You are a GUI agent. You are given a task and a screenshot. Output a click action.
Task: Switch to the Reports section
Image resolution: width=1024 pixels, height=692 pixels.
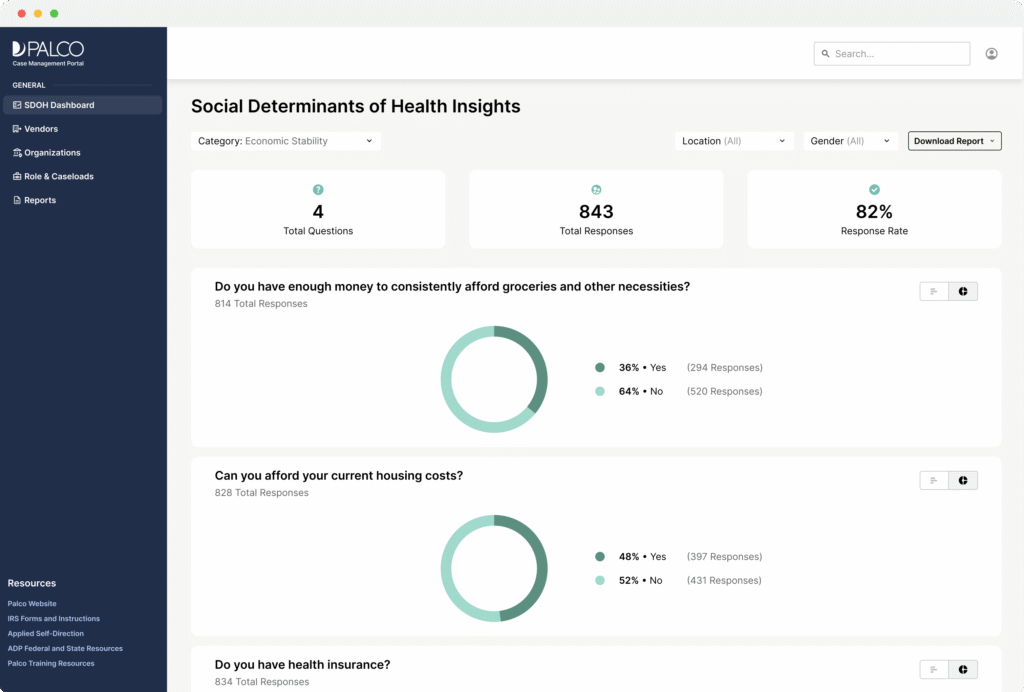38,200
